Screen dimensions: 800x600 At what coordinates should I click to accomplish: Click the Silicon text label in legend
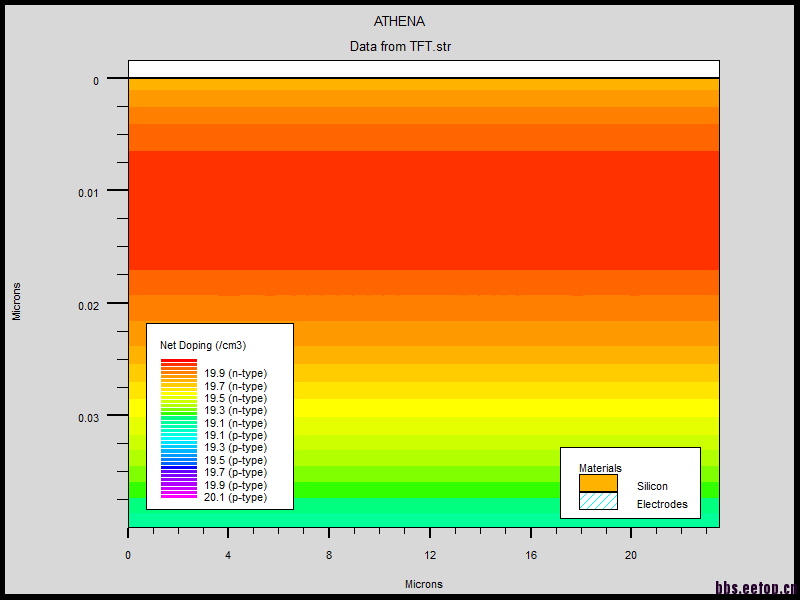652,486
